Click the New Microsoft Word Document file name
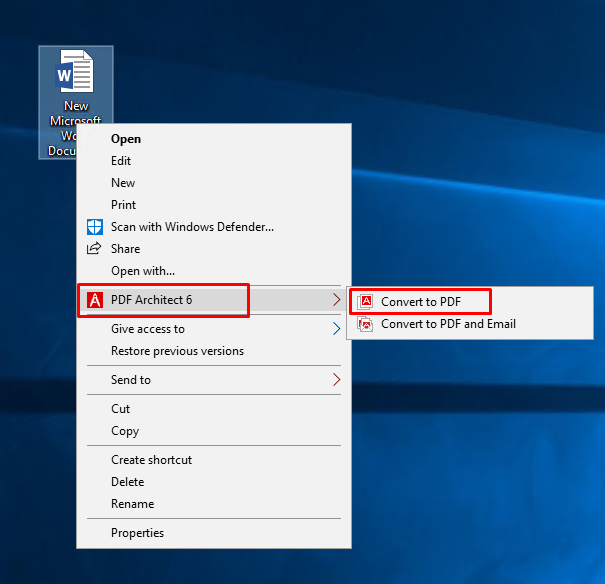The height and width of the screenshot is (584, 605). tap(76, 128)
